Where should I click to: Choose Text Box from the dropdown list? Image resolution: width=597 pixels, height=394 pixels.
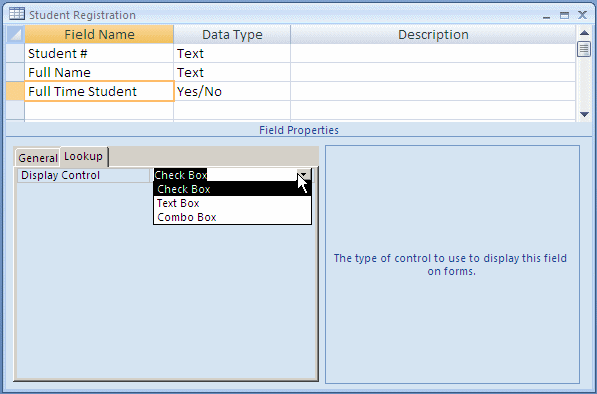(x=232, y=203)
